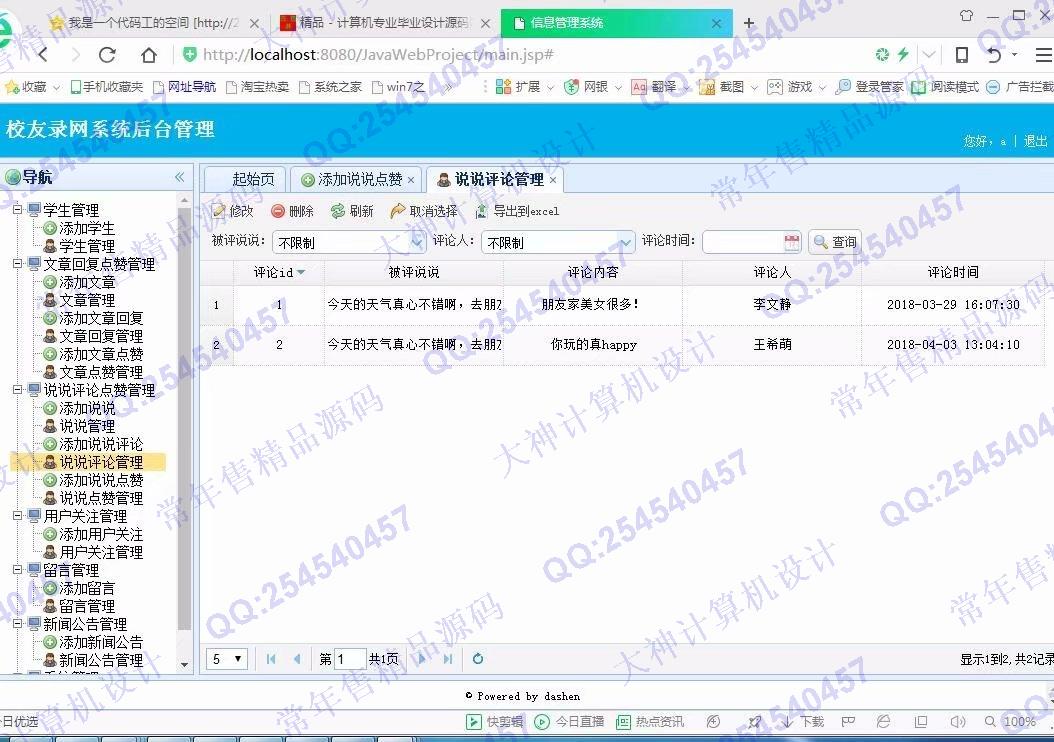Click the 退出 logout link

[x=1035, y=141]
